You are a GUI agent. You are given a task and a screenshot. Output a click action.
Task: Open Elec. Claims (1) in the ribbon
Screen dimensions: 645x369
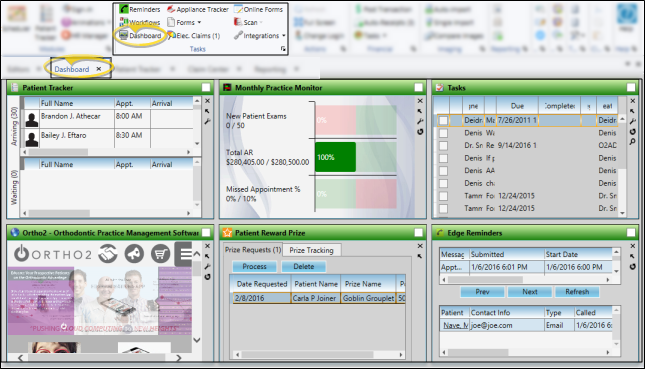coord(193,36)
